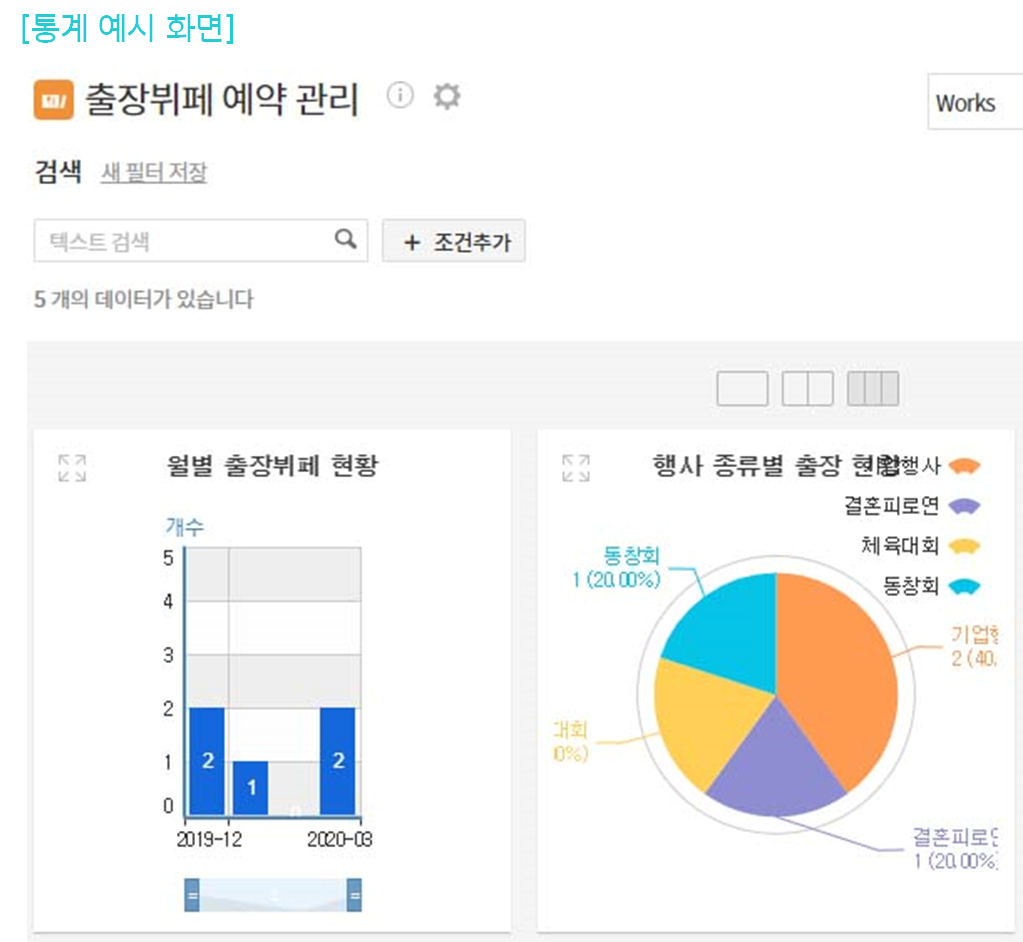Viewport: 1023px width, 942px height.
Task: Switch to single-column layout
Action: pos(742,389)
